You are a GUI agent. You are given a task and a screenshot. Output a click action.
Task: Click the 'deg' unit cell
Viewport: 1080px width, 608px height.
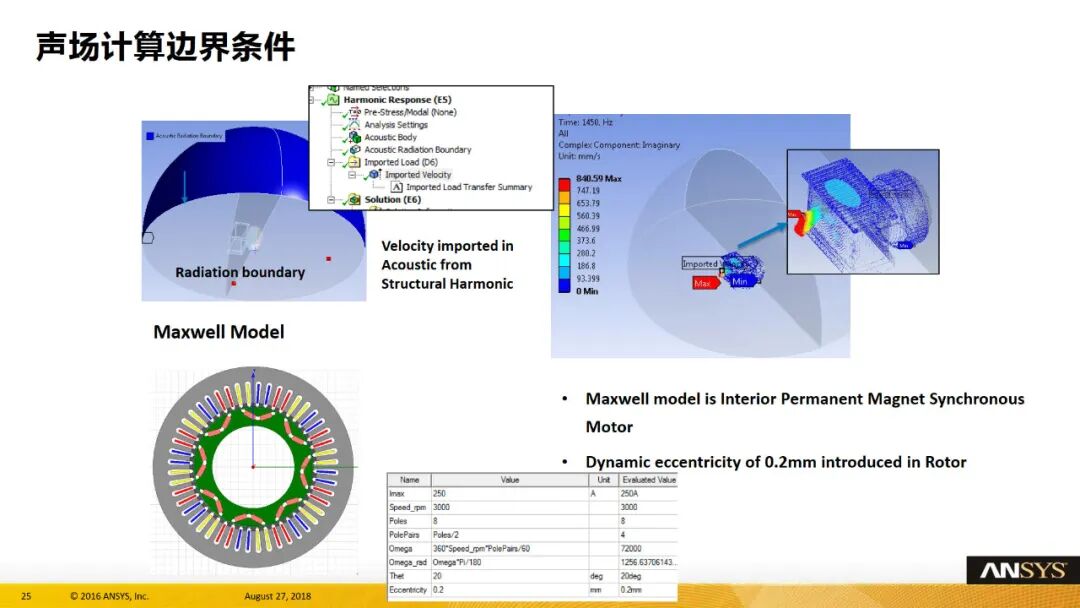(603, 576)
